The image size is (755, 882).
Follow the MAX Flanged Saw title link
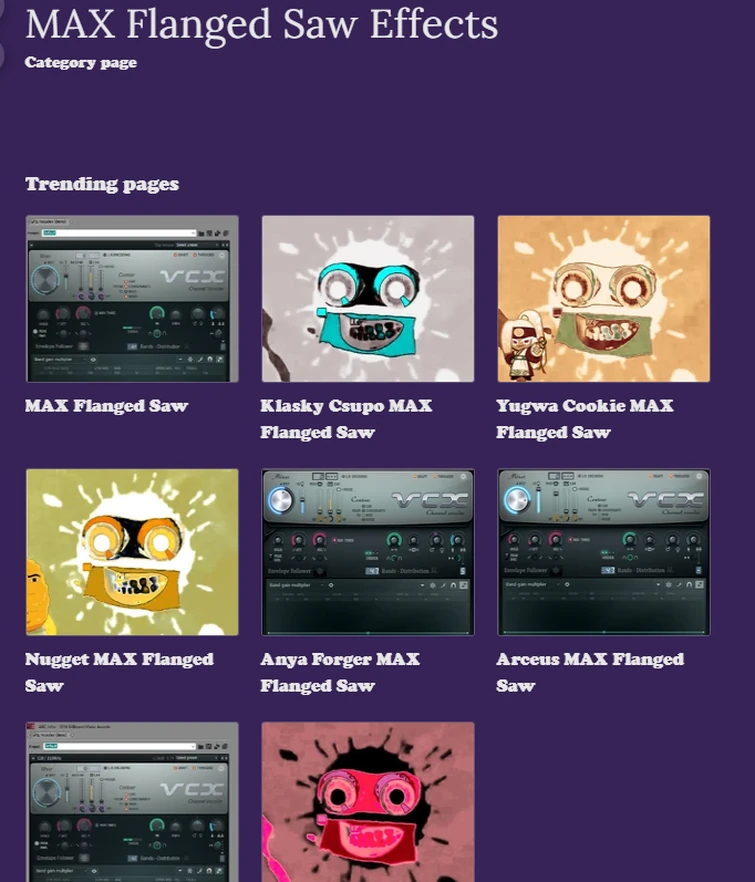[x=106, y=406]
